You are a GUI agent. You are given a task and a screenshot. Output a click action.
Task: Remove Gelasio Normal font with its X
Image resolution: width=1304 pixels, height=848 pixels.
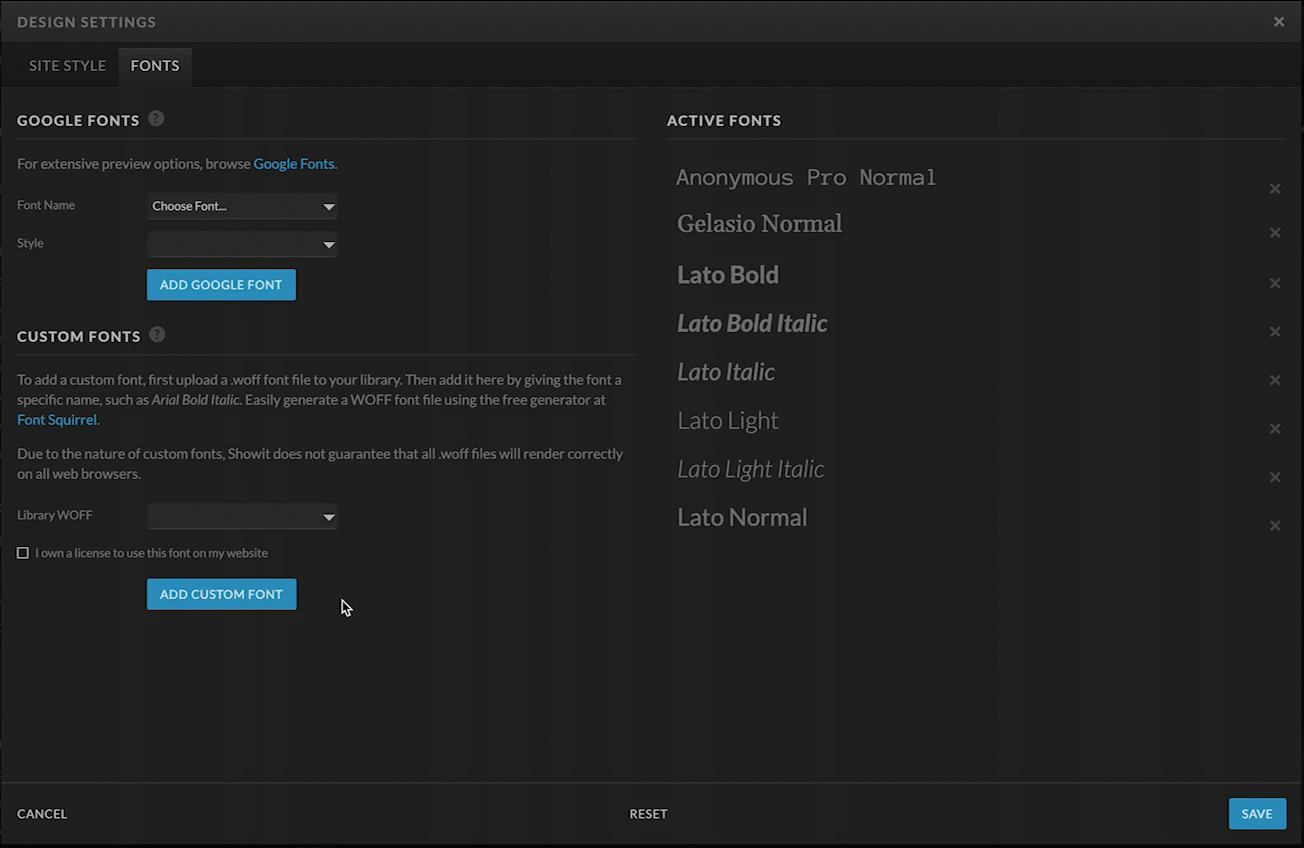(x=1275, y=233)
